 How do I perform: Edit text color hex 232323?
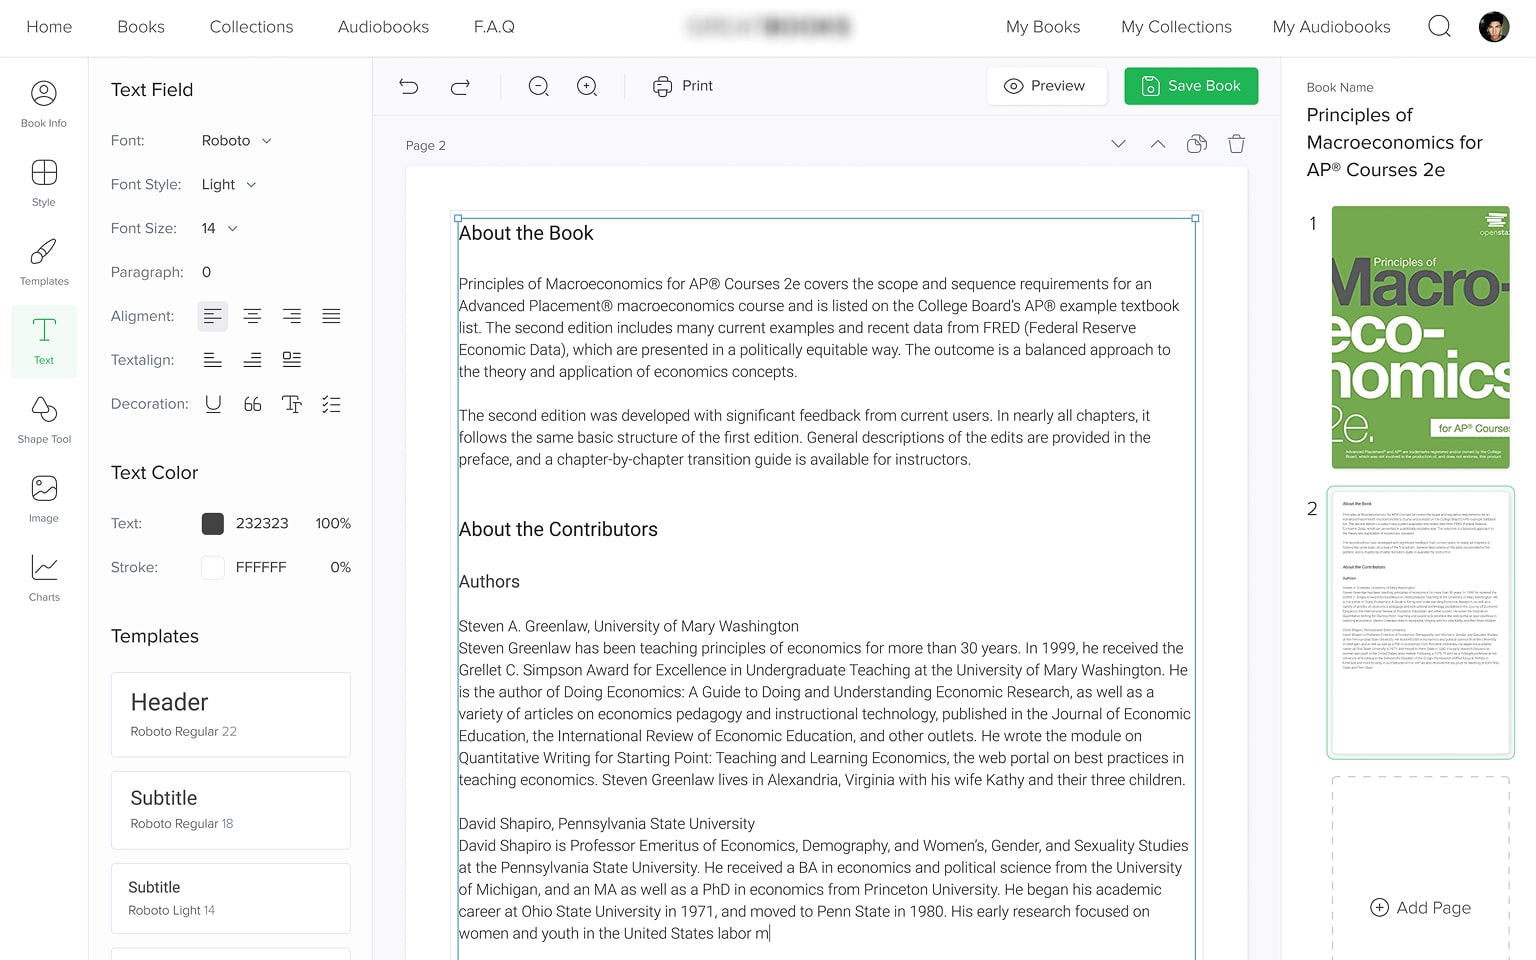pyautogui.click(x=262, y=523)
